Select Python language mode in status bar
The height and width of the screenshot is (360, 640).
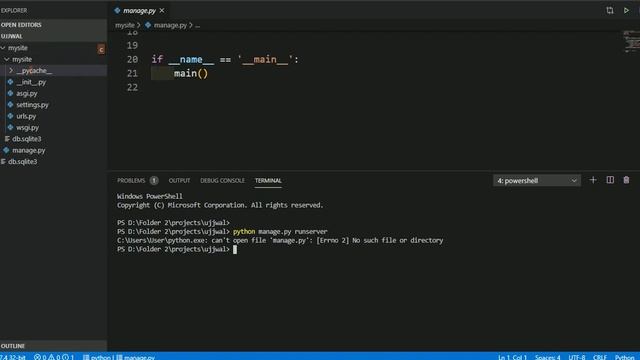pos(624,357)
